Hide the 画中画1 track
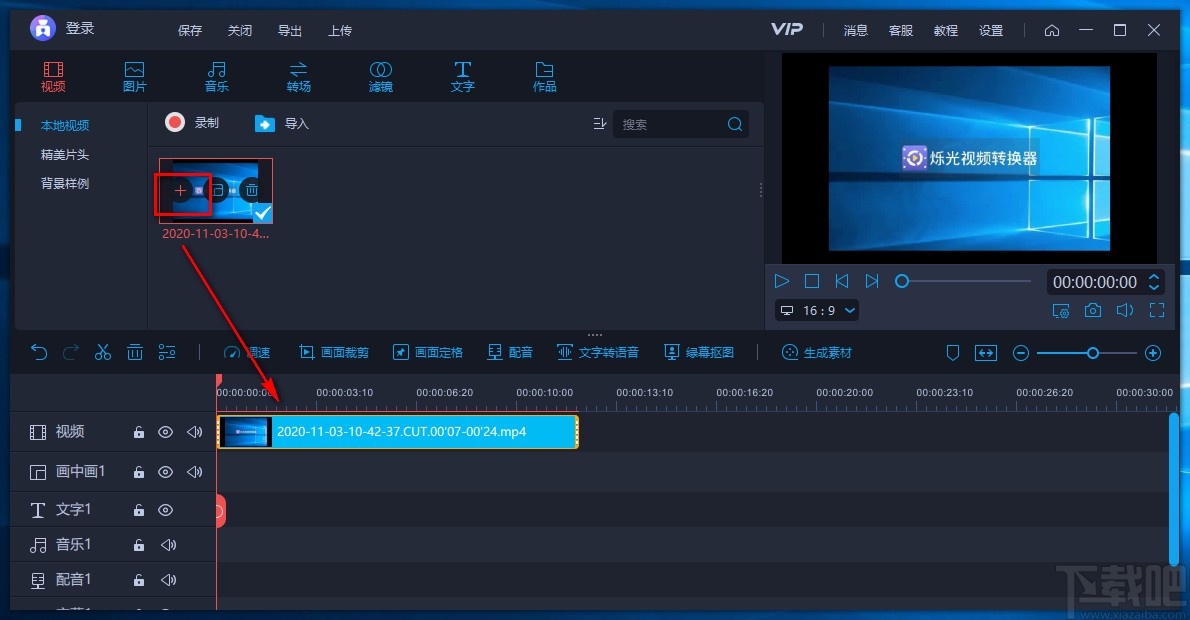The height and width of the screenshot is (620, 1190). [x=165, y=472]
